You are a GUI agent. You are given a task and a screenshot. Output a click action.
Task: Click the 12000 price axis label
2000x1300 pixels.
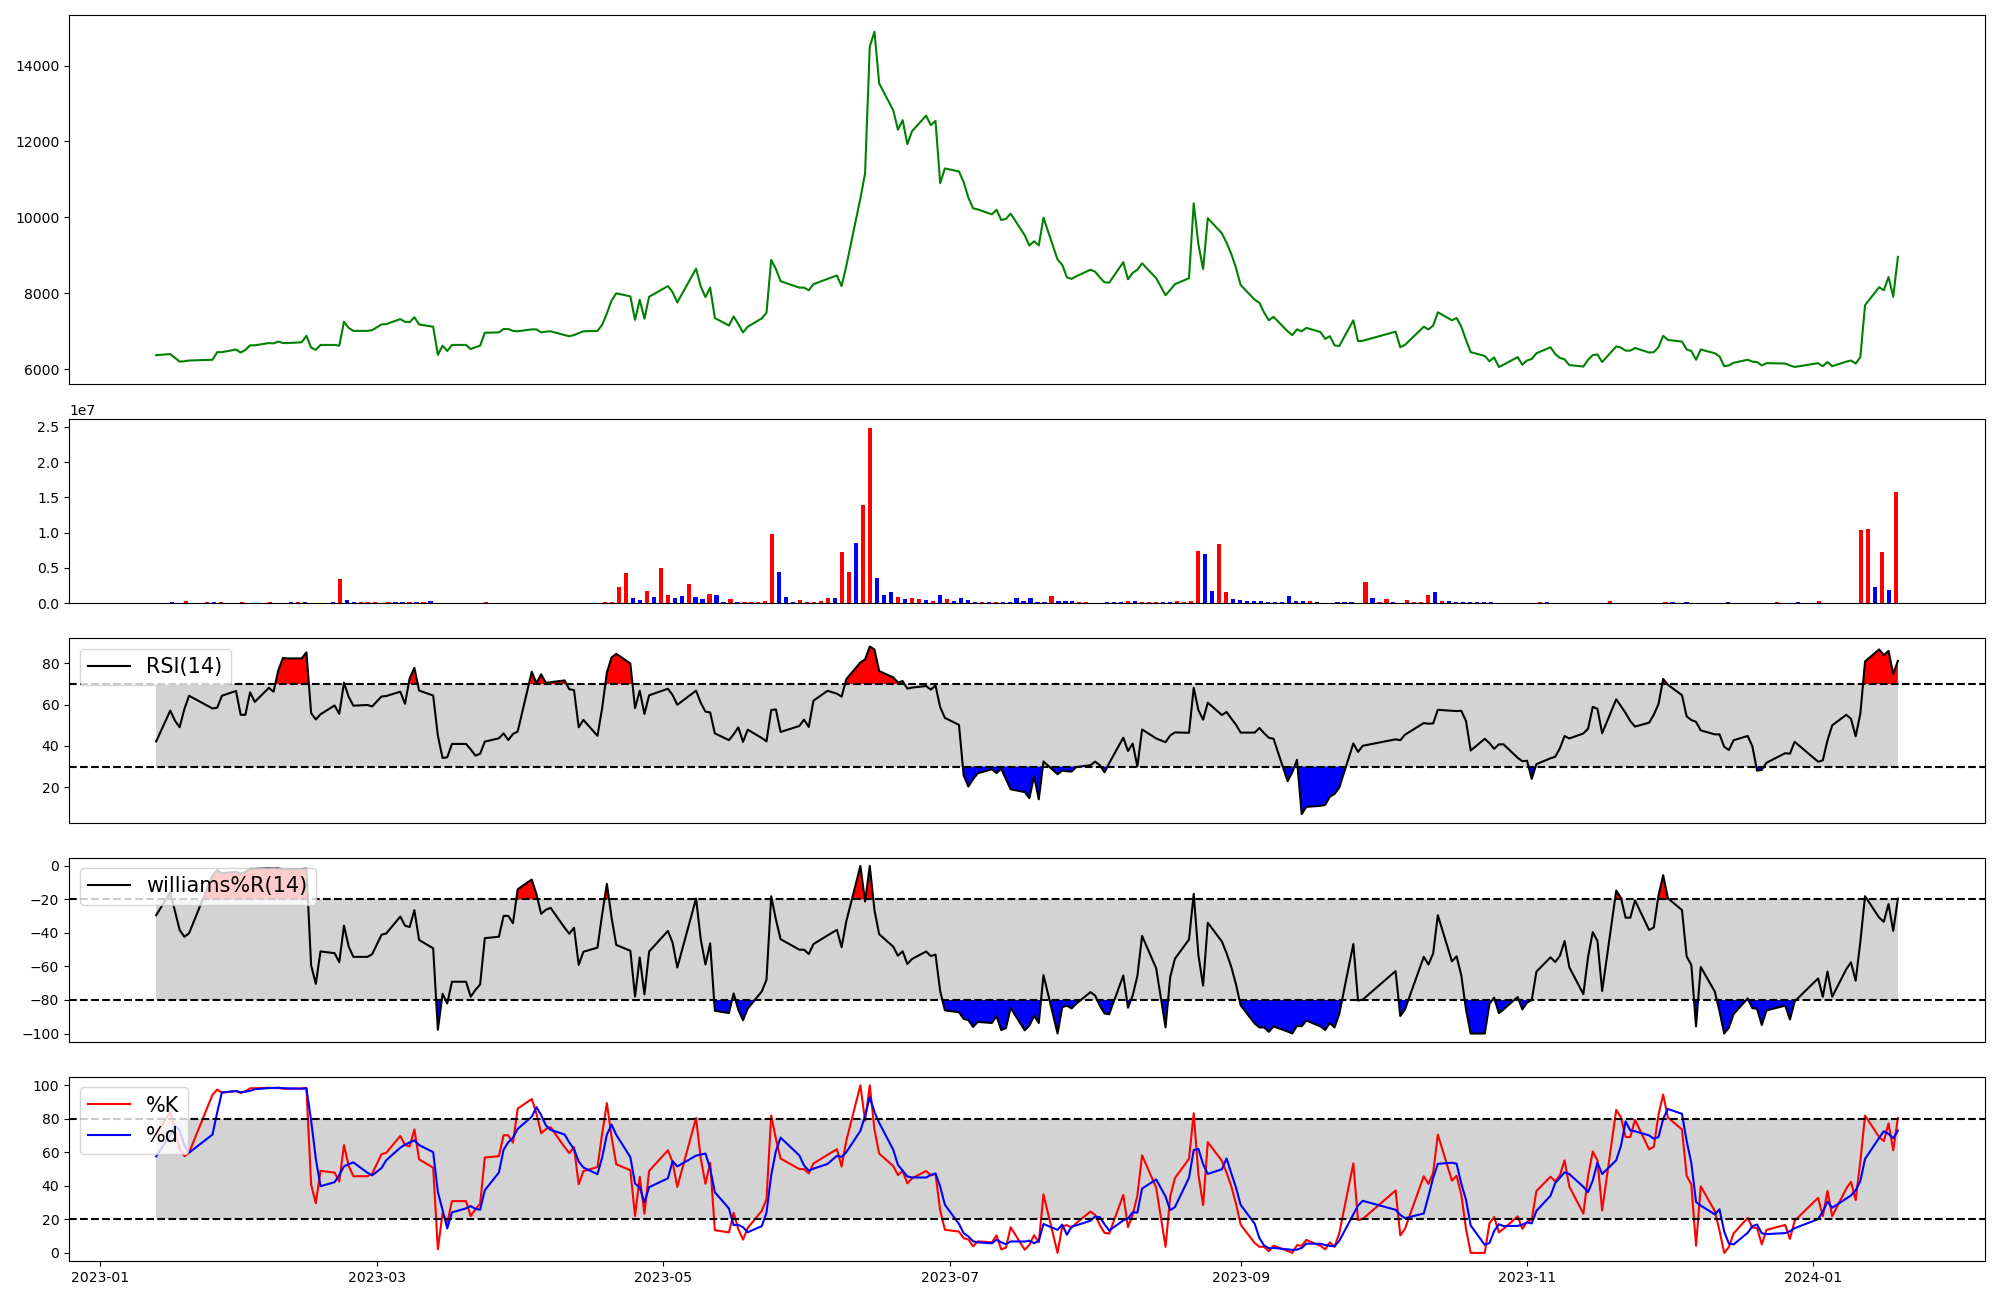coord(39,142)
